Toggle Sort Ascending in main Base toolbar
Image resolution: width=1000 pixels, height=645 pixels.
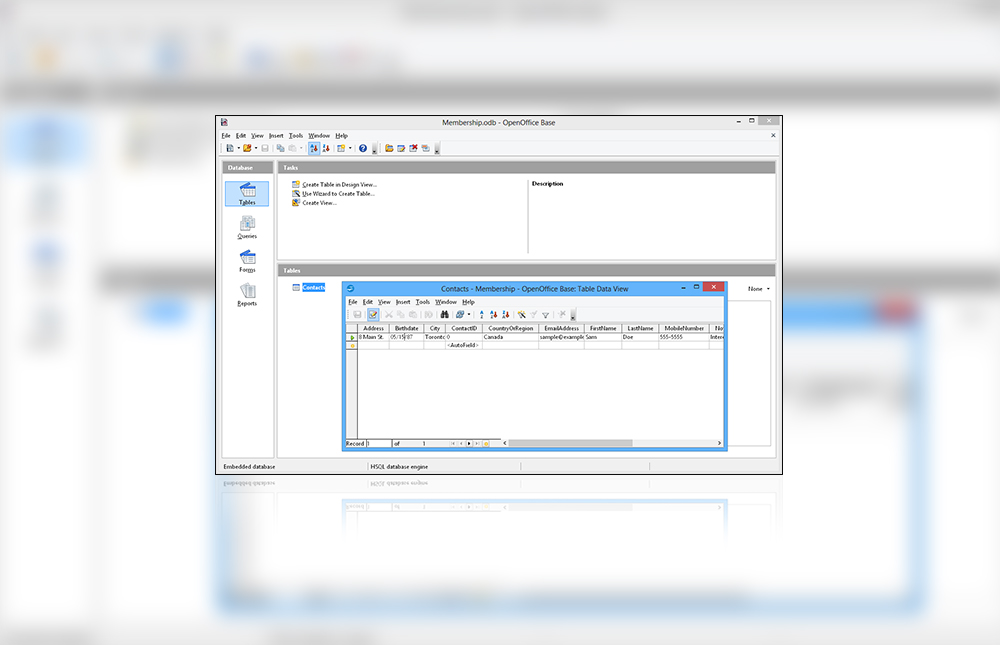tap(314, 148)
